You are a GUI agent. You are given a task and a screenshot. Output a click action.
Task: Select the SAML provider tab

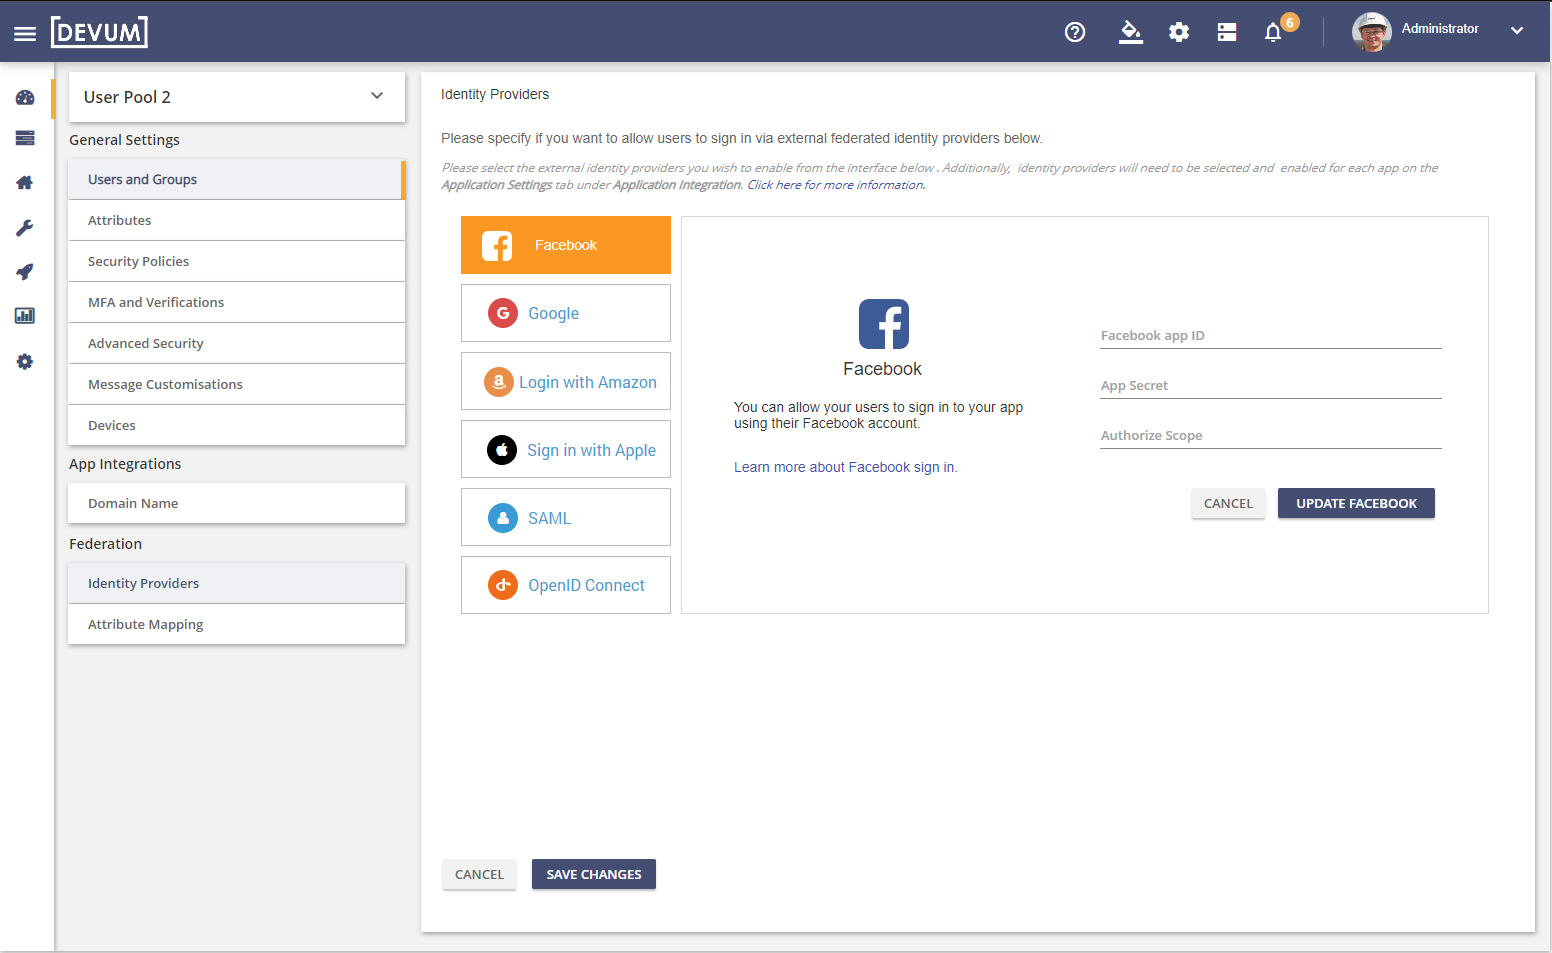(566, 517)
